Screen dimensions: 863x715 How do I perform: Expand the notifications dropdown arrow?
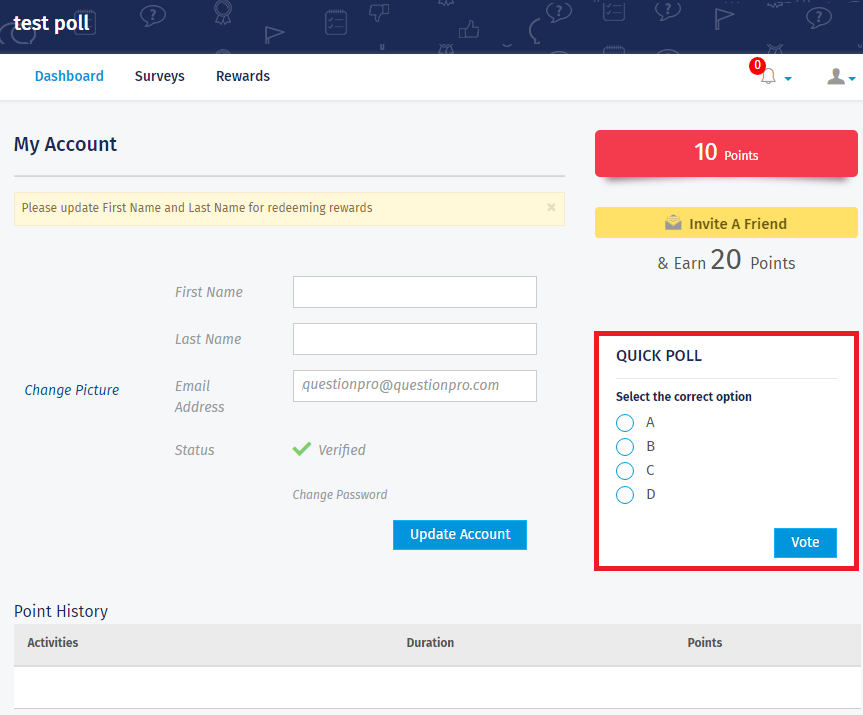coord(788,79)
